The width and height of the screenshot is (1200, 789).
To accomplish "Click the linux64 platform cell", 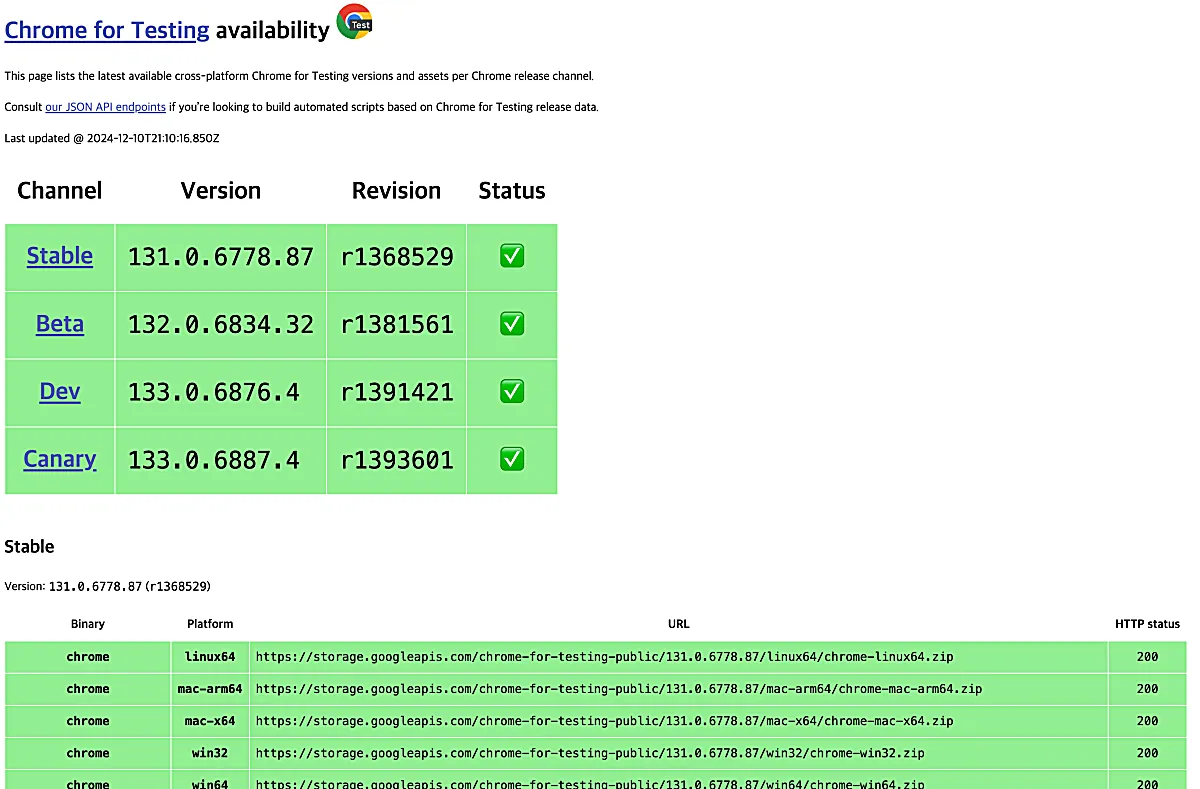I will point(210,657).
